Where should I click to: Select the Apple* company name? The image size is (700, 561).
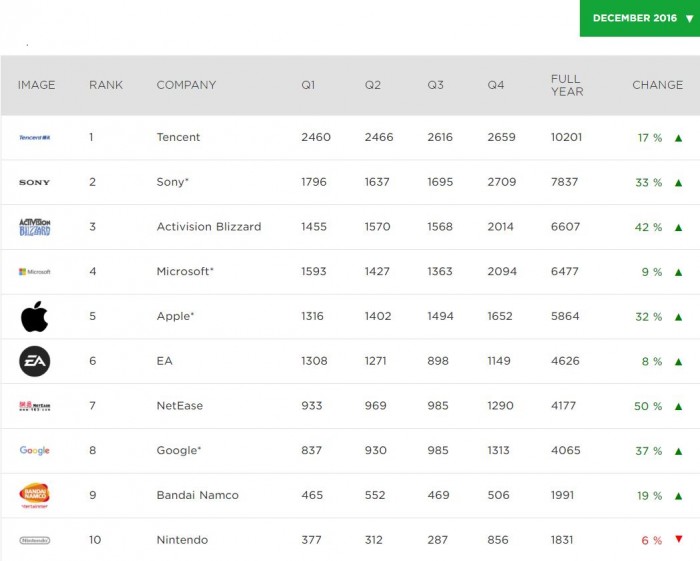point(175,316)
